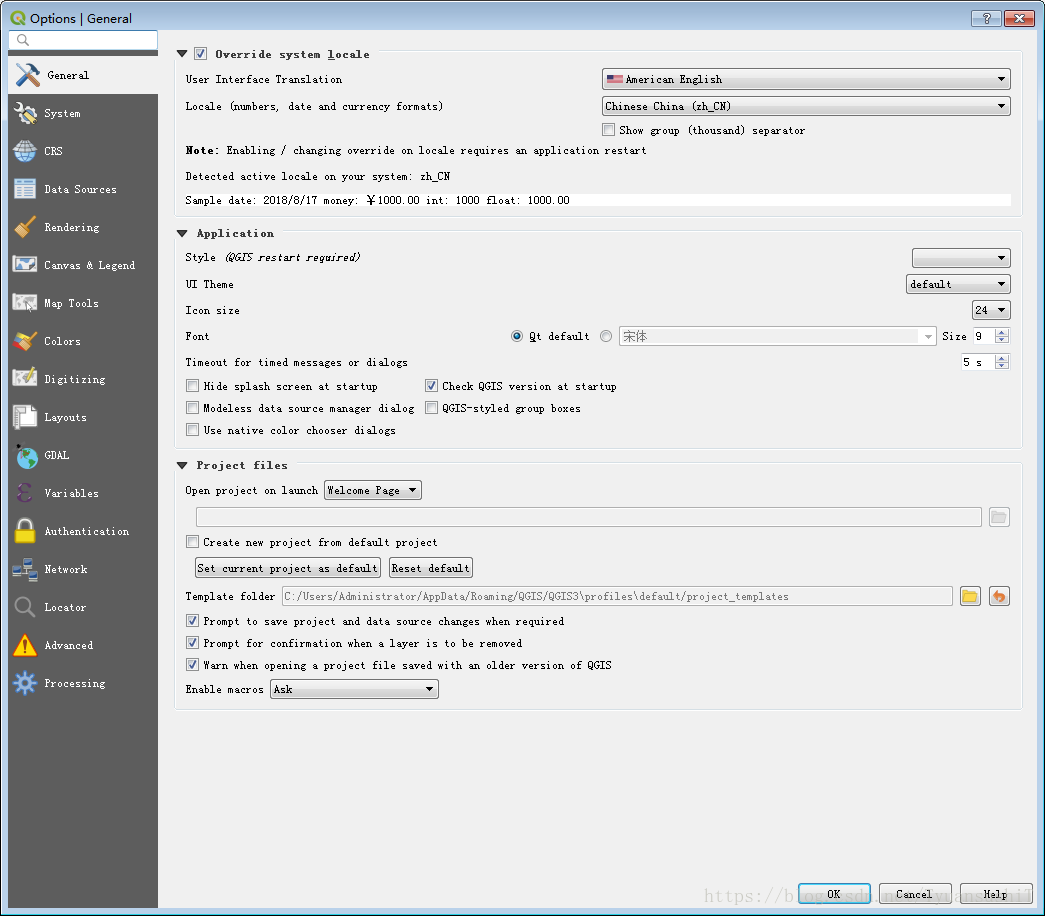1045x916 pixels.
Task: Click the Data Sources table icon
Action: [25, 189]
